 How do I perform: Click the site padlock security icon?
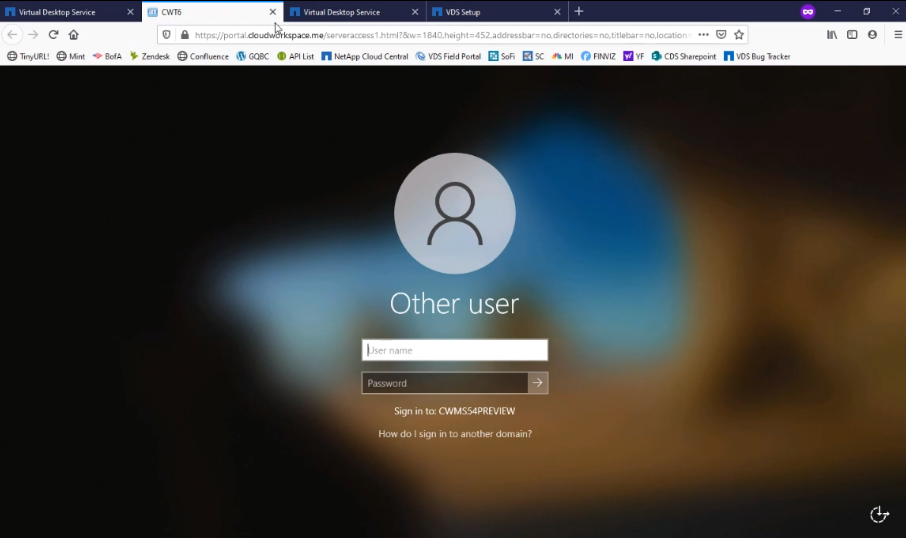coord(184,34)
